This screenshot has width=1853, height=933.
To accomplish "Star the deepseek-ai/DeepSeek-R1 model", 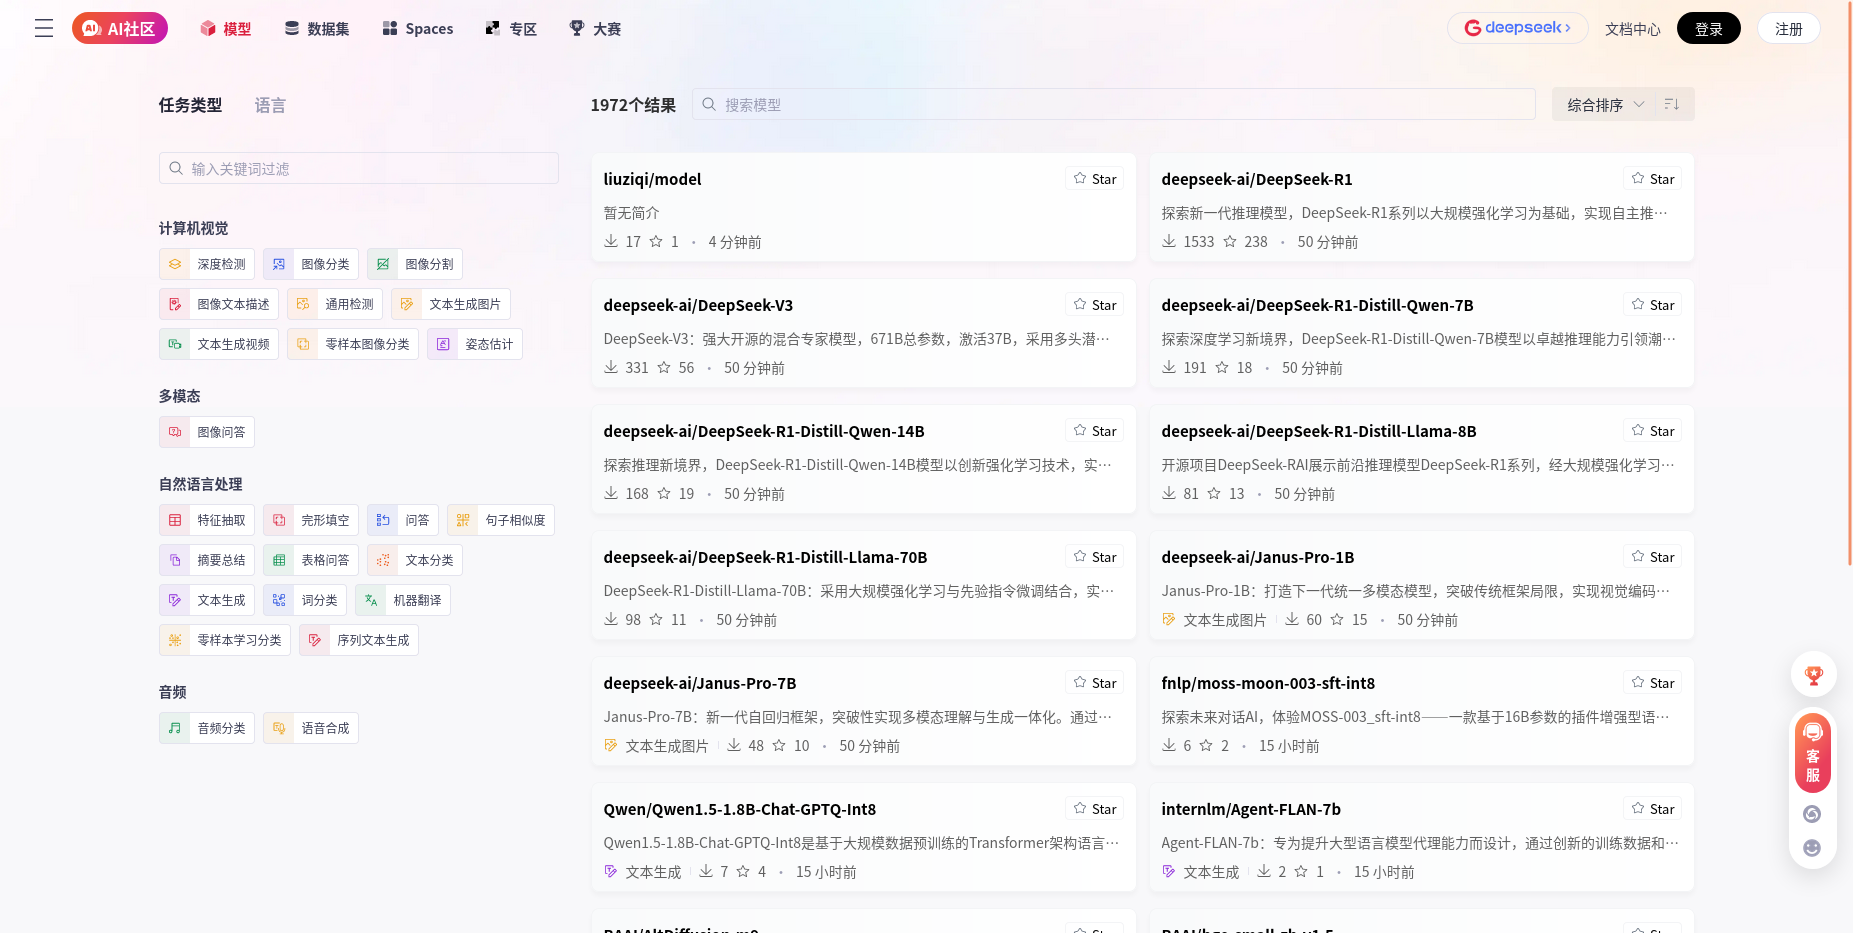I will (1653, 179).
